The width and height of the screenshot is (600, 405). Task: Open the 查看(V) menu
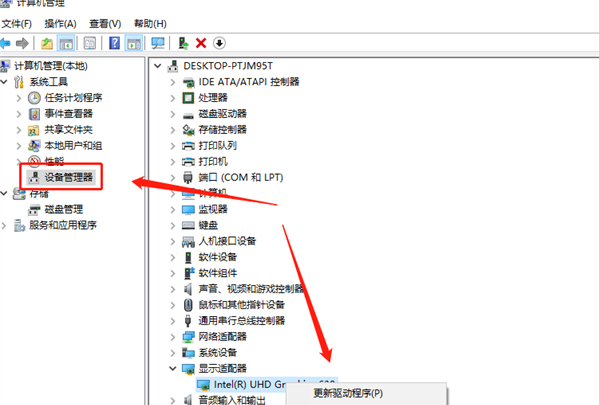pyautogui.click(x=106, y=23)
